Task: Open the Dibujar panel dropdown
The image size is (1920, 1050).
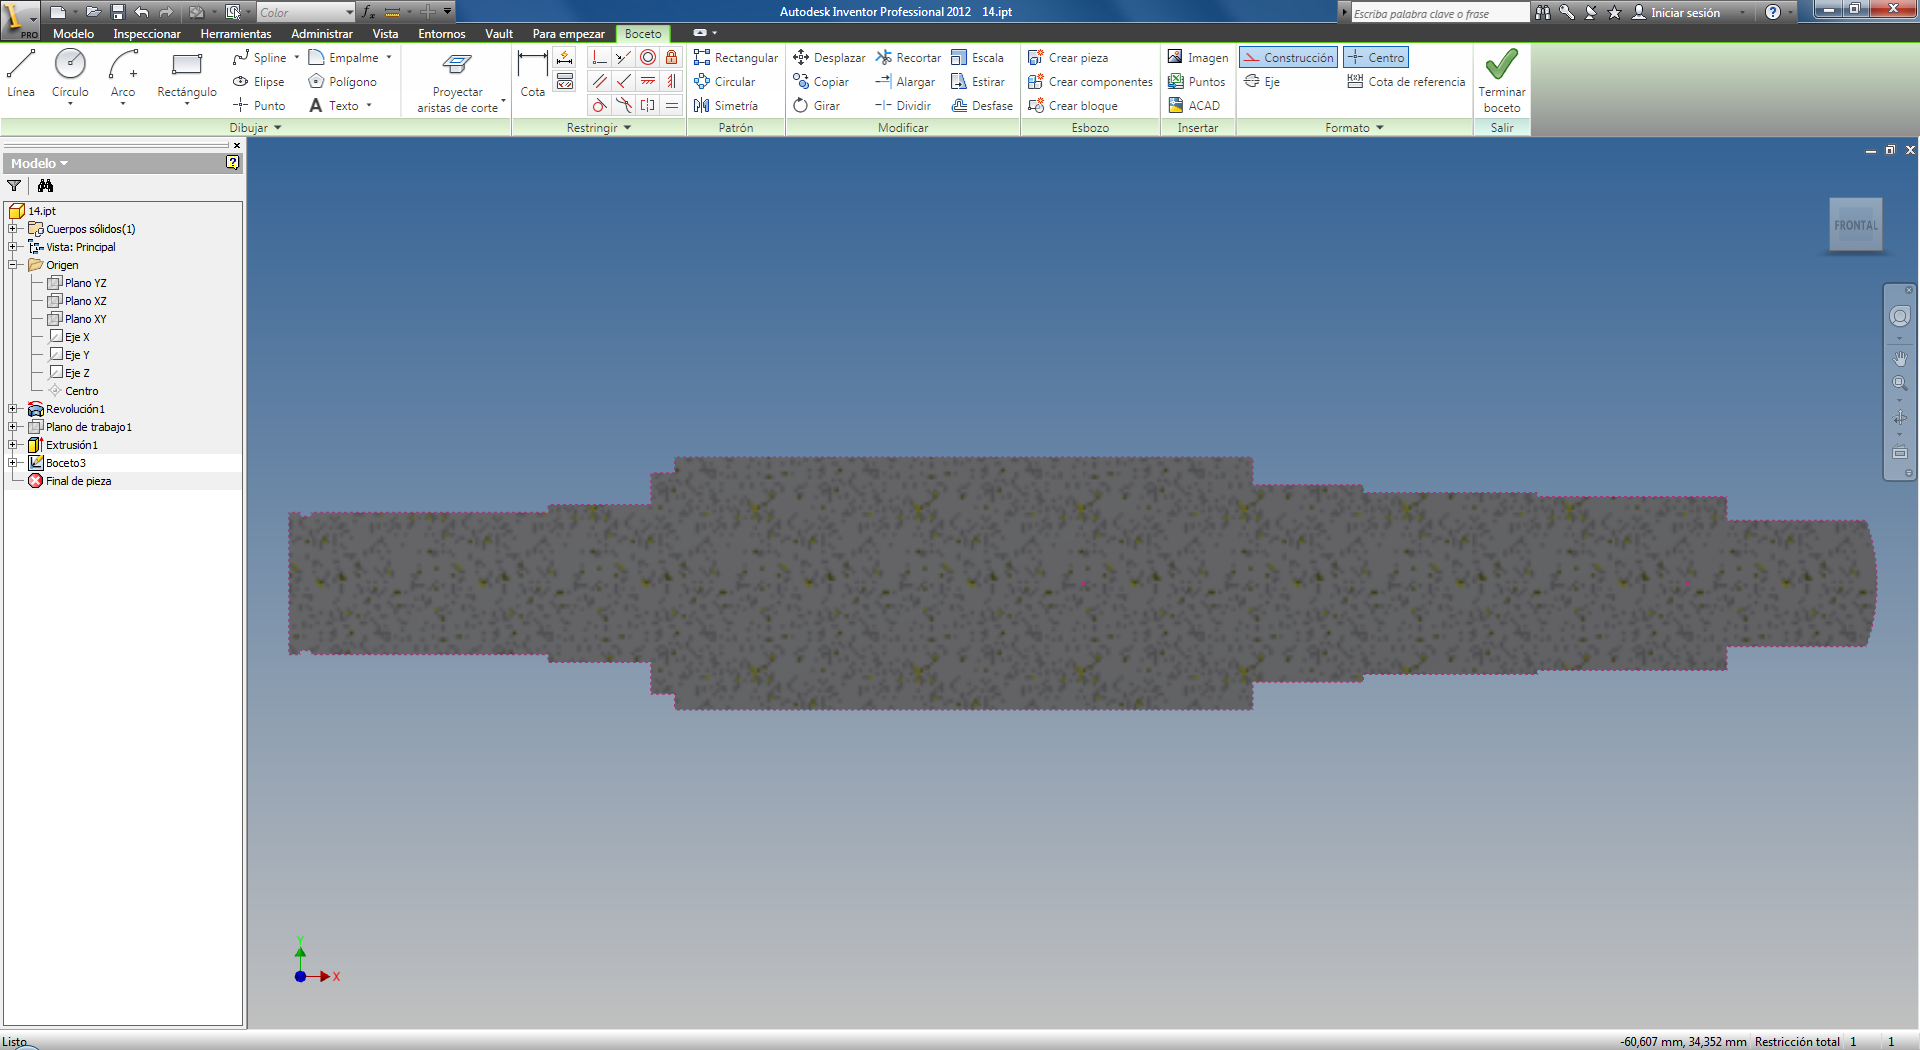Action: (x=256, y=128)
